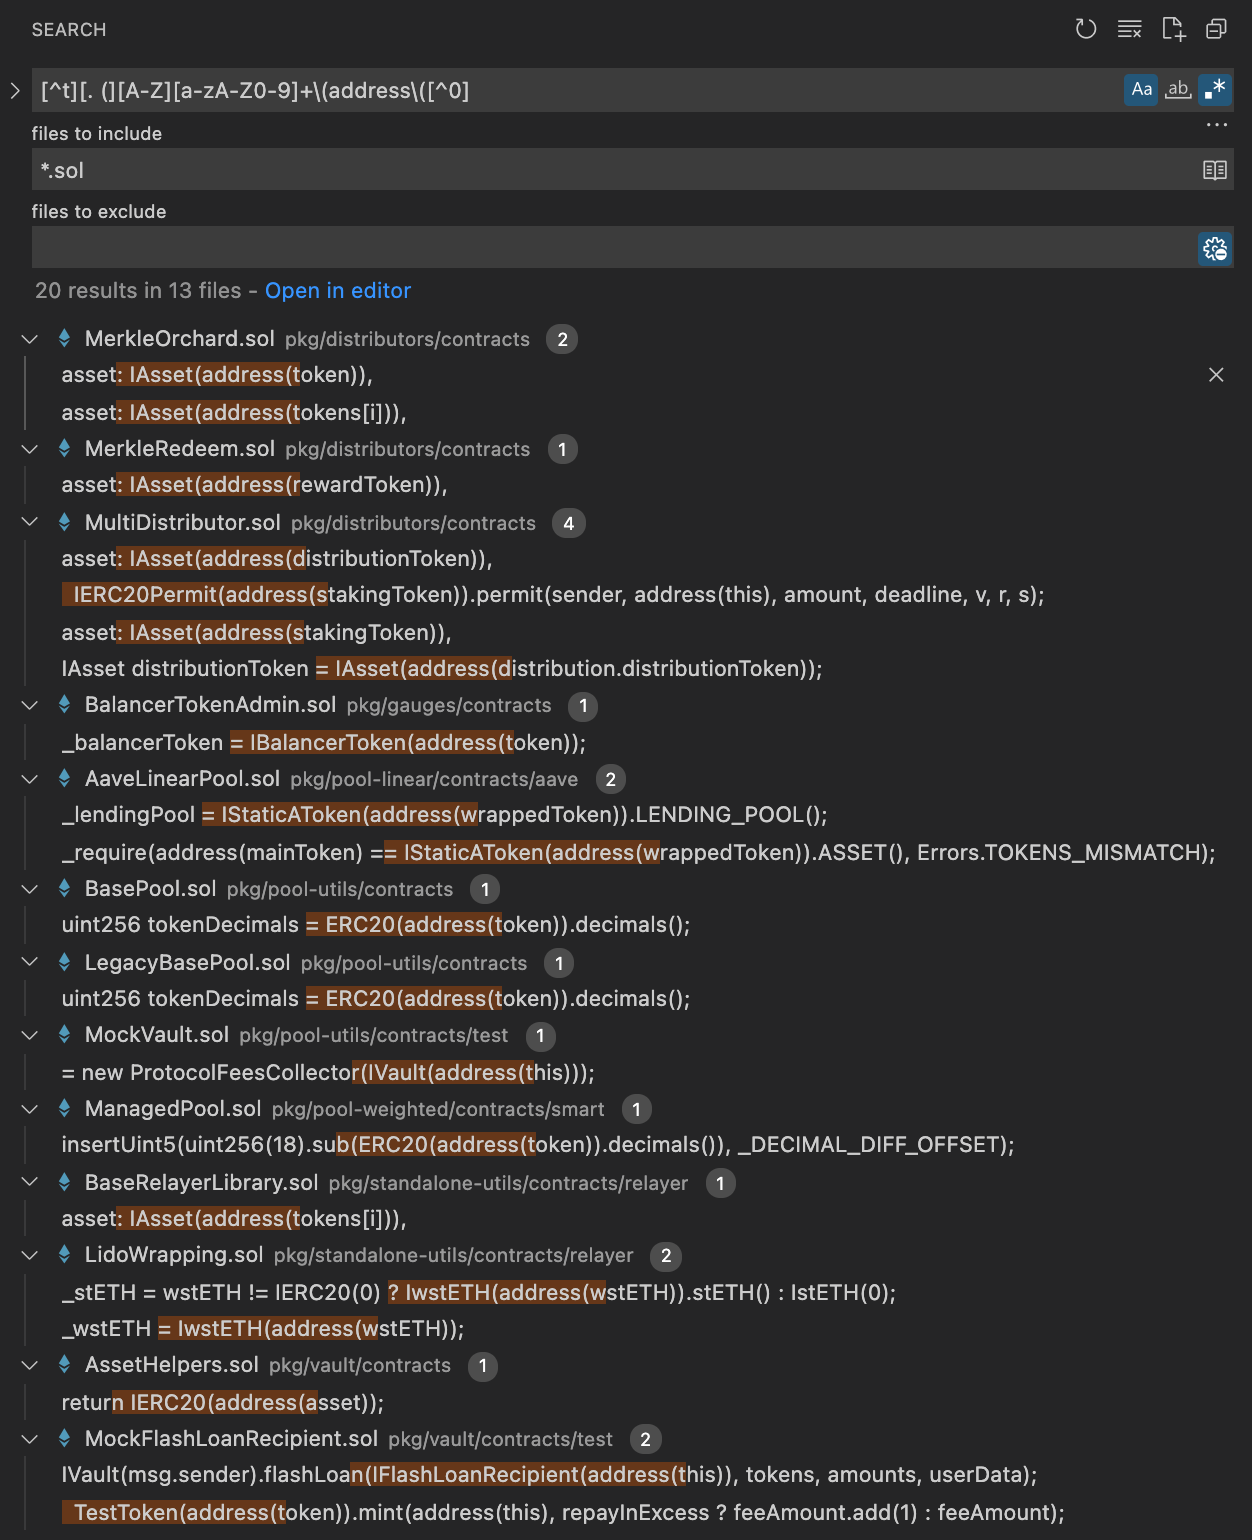The height and width of the screenshot is (1540, 1252).
Task: Click the Solidity icon beside MultiDistributor.sol
Action: click(64, 522)
